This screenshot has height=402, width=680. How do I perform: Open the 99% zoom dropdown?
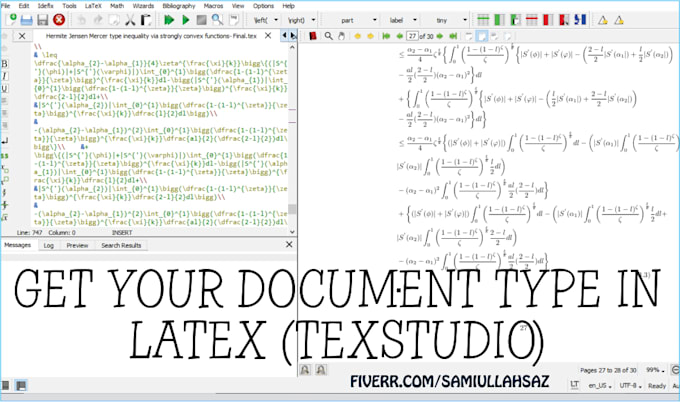coord(655,370)
